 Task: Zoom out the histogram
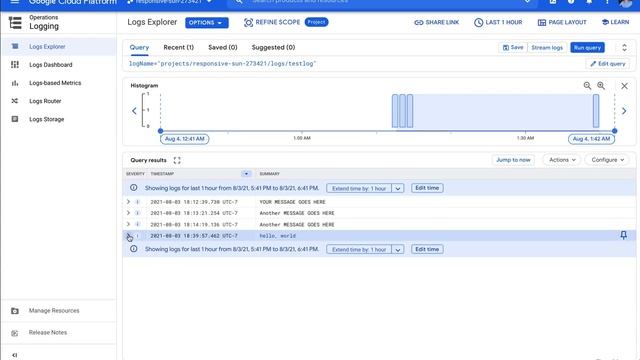click(587, 86)
